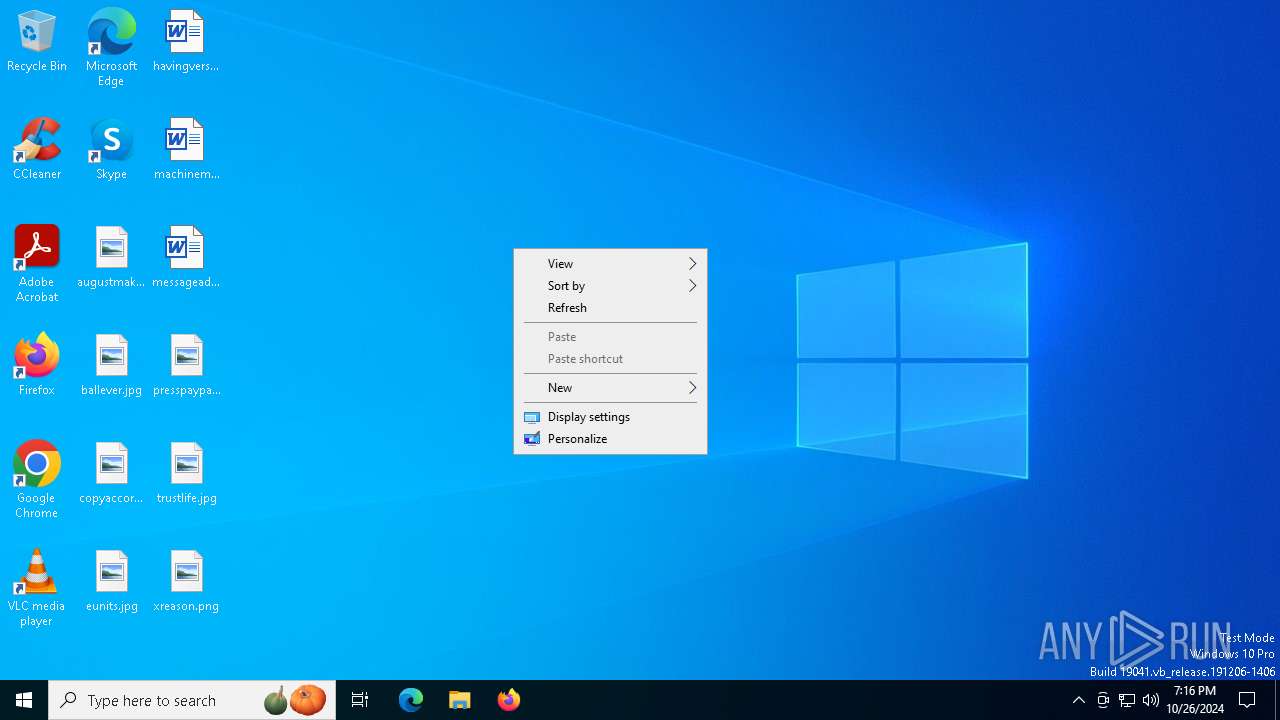Screen dimensions: 1280x720
Task: Open File Explorer from the taskbar
Action: (x=460, y=700)
